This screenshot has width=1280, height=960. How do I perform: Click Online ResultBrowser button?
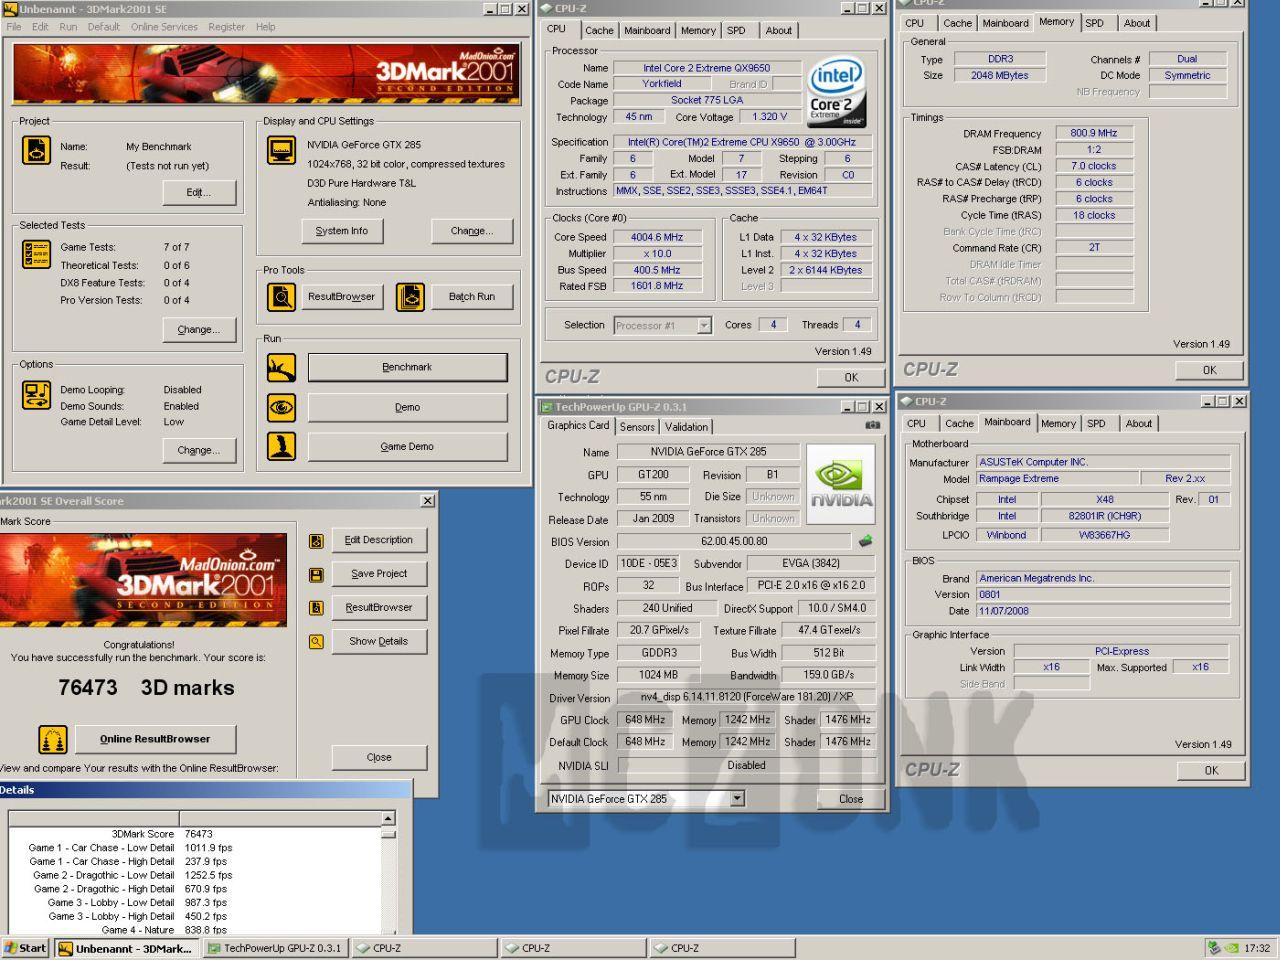pos(155,740)
